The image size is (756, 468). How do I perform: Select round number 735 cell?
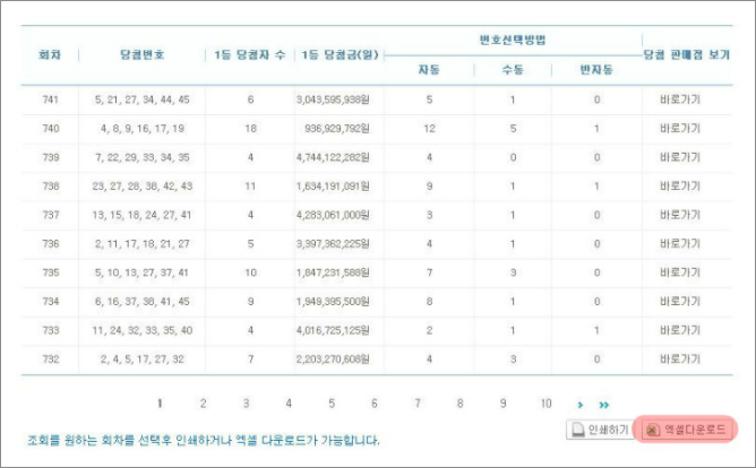coord(51,272)
